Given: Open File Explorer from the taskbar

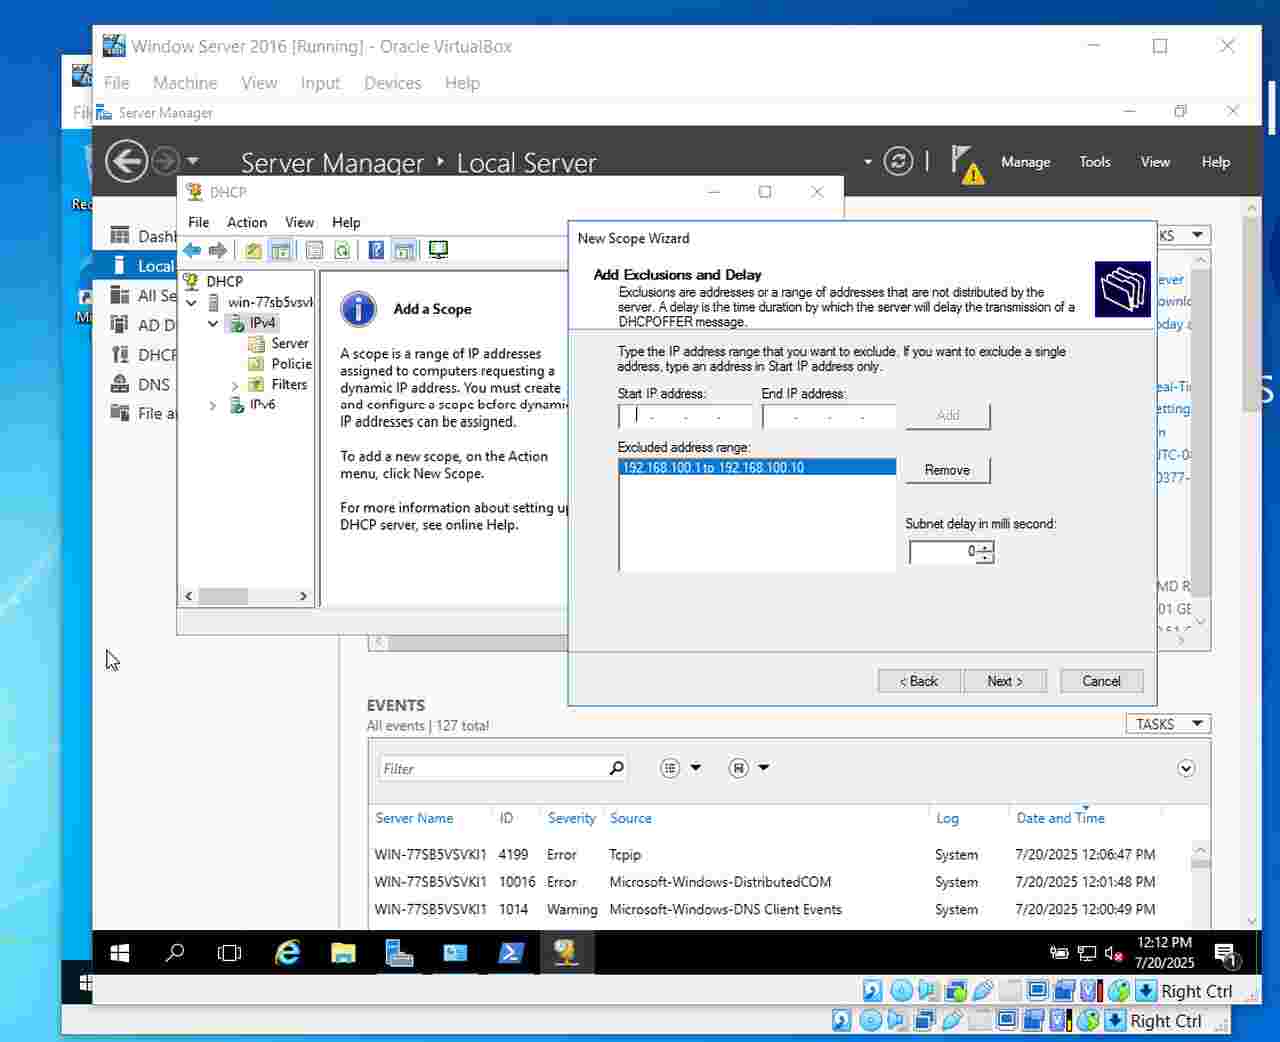Looking at the screenshot, I should coord(343,953).
